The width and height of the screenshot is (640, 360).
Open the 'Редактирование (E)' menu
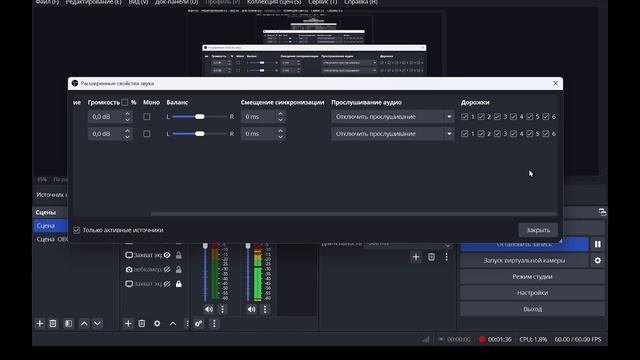coord(93,2)
